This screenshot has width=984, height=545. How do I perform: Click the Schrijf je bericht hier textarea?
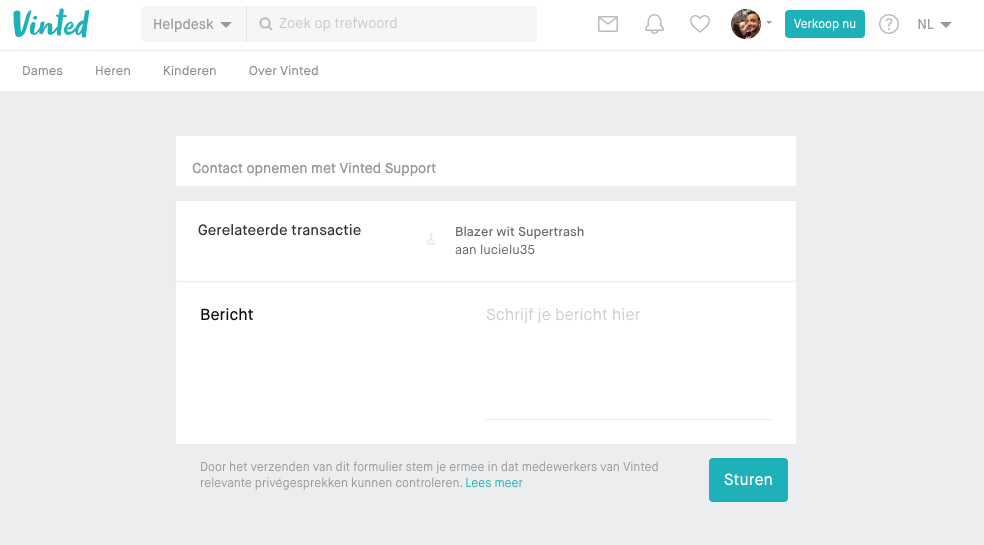[629, 361]
